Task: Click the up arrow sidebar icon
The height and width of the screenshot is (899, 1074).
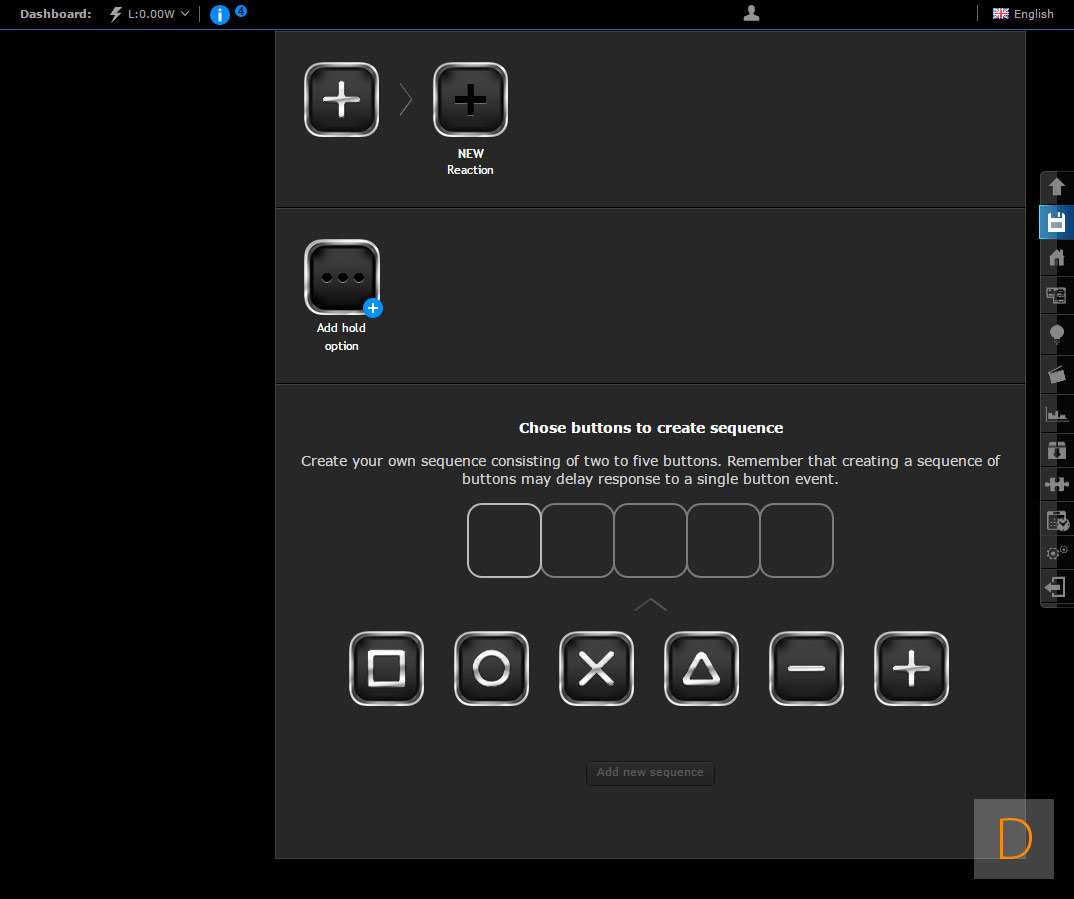Action: click(1056, 187)
